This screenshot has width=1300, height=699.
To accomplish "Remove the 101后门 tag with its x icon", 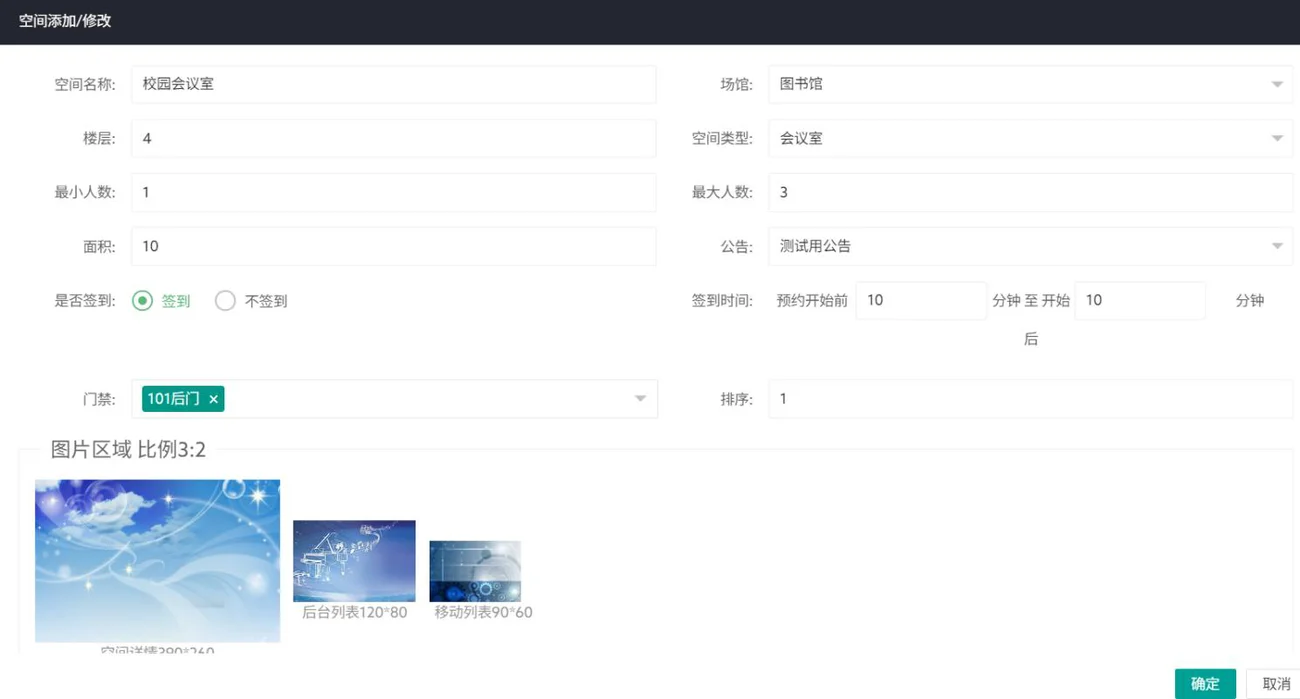I will point(213,399).
